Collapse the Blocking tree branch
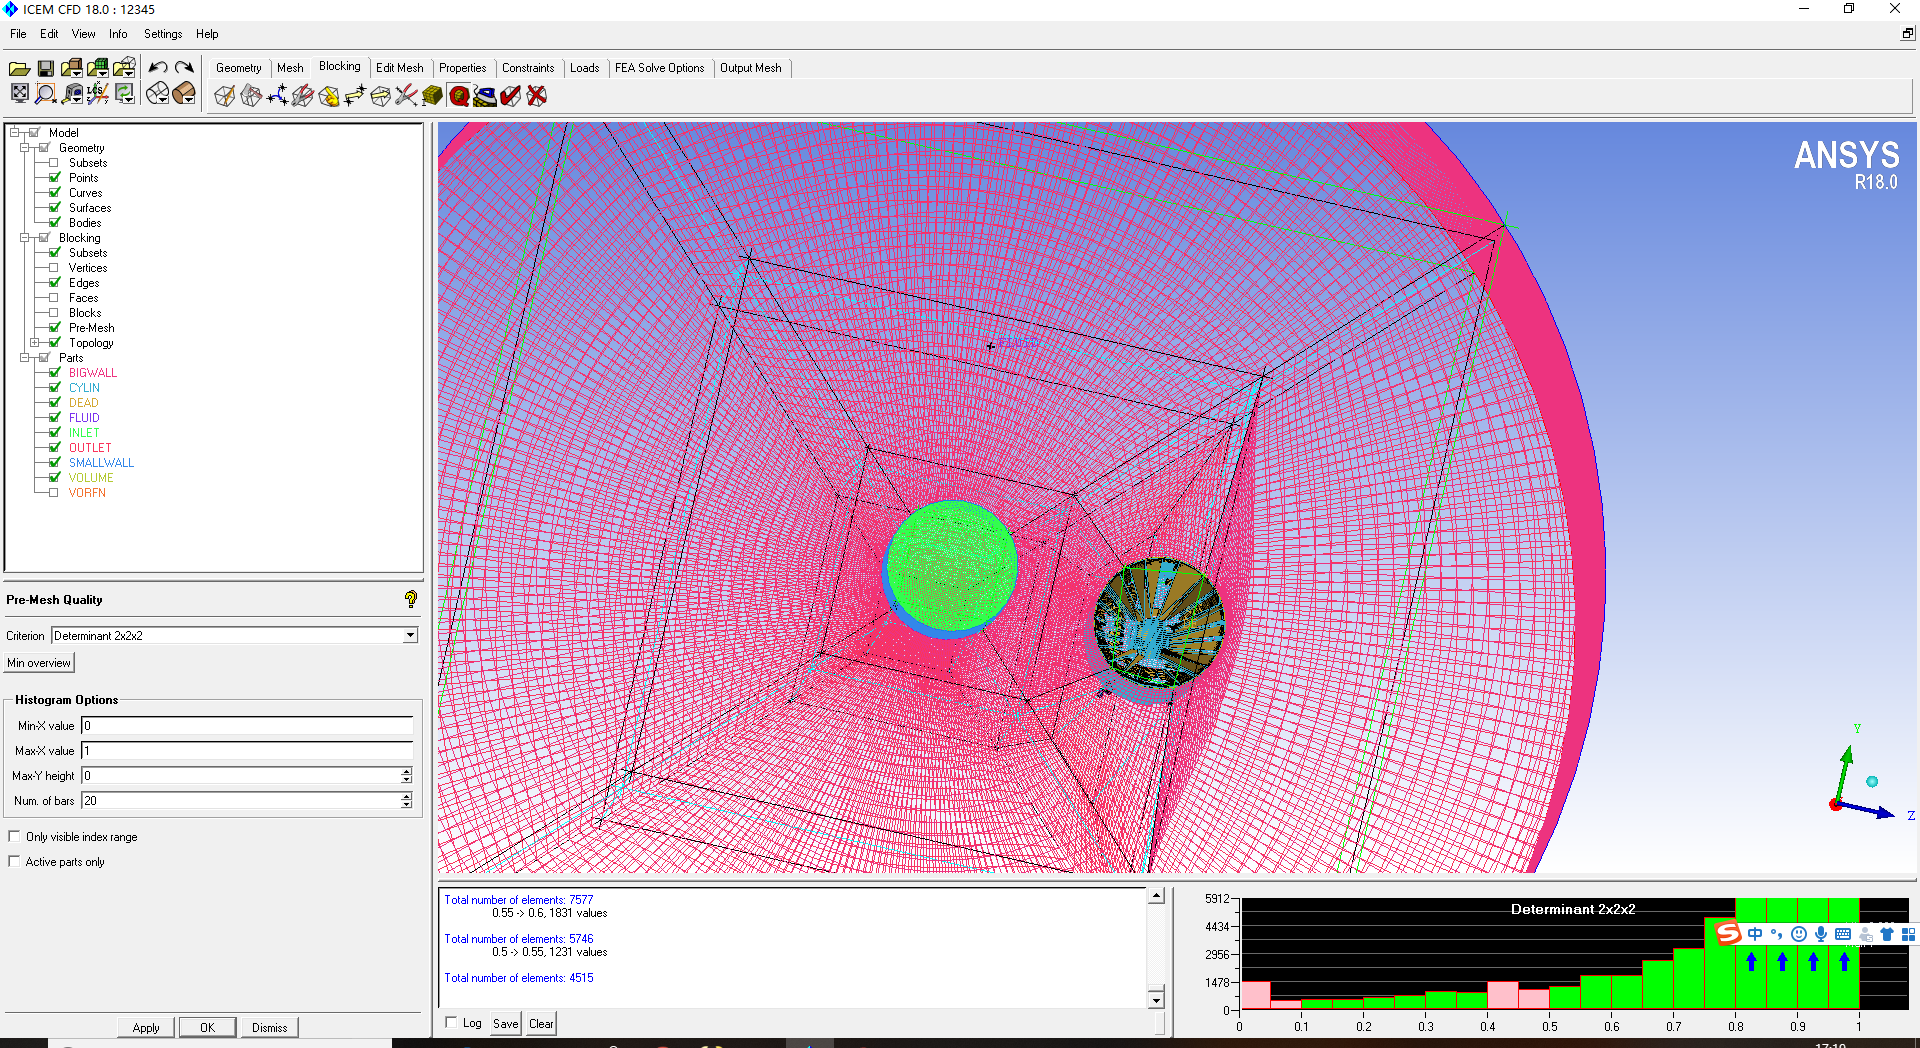The width and height of the screenshot is (1920, 1048). tap(24, 238)
